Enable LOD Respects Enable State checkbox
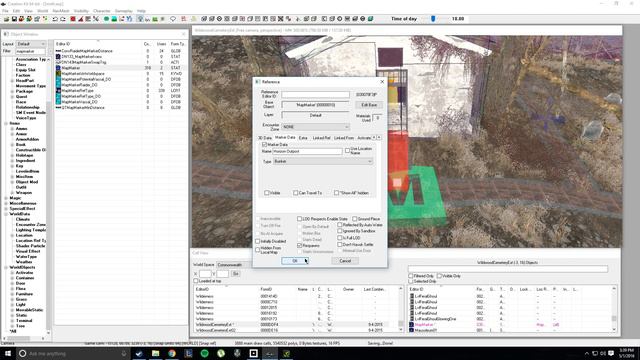The height and width of the screenshot is (360, 640). click(300, 219)
